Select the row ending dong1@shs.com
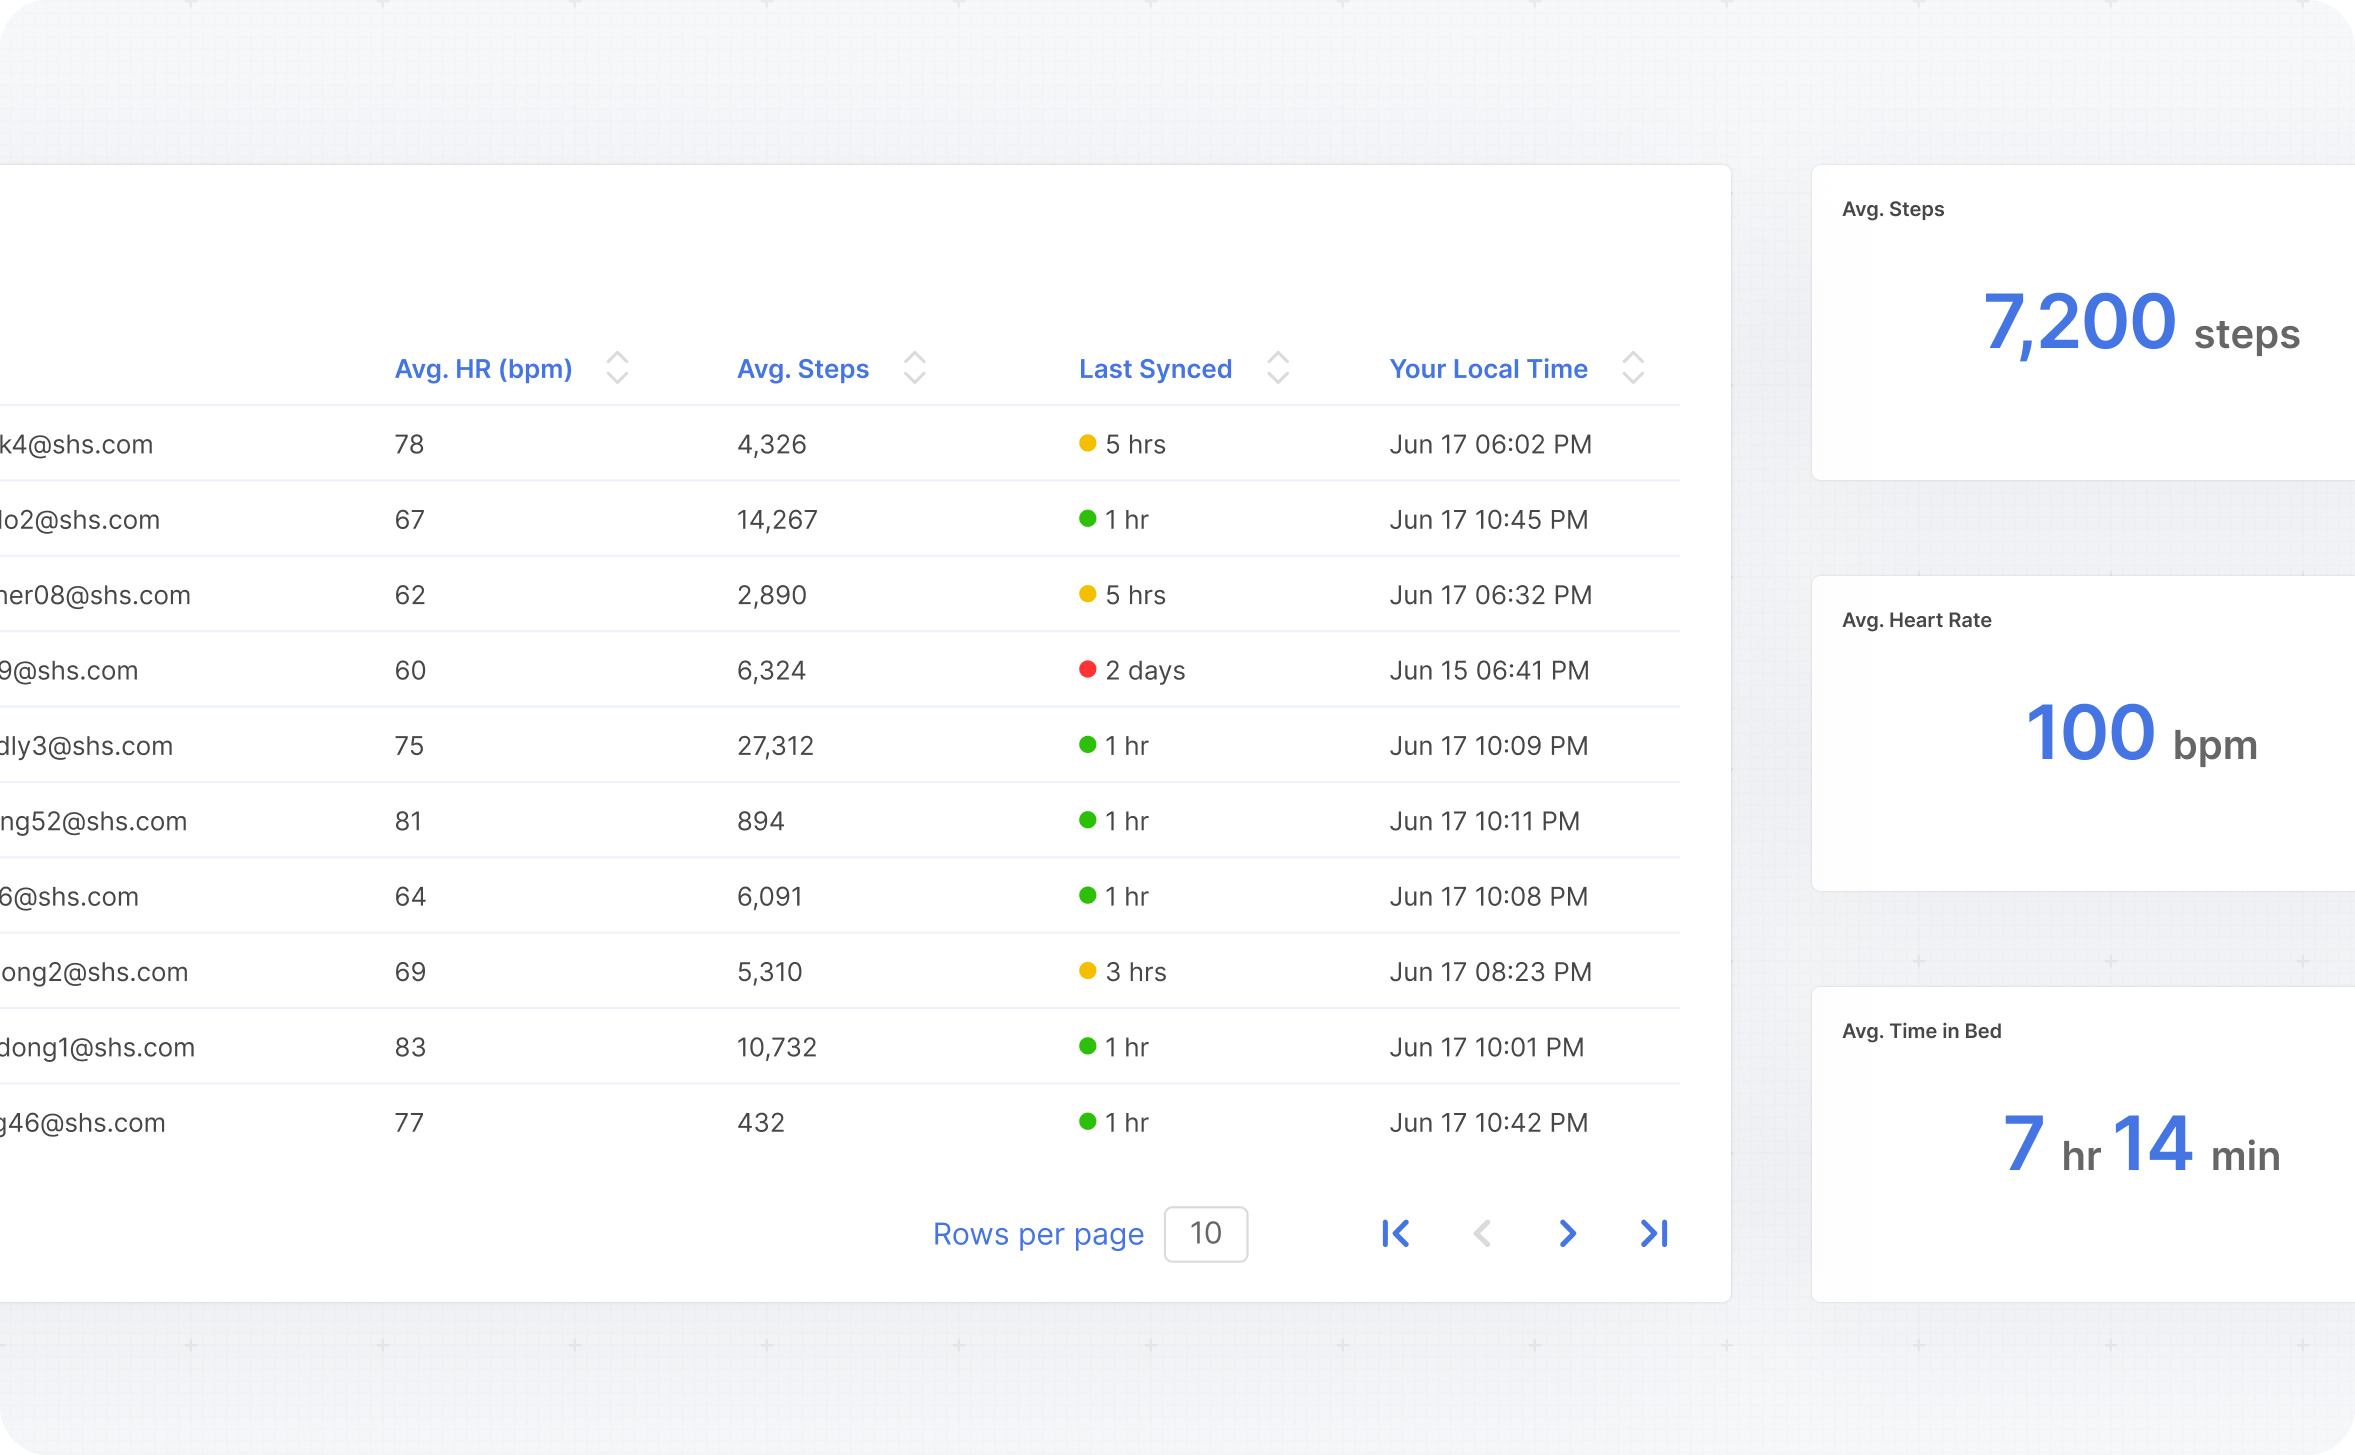Viewport: 2355px width, 1455px height. pos(98,1047)
